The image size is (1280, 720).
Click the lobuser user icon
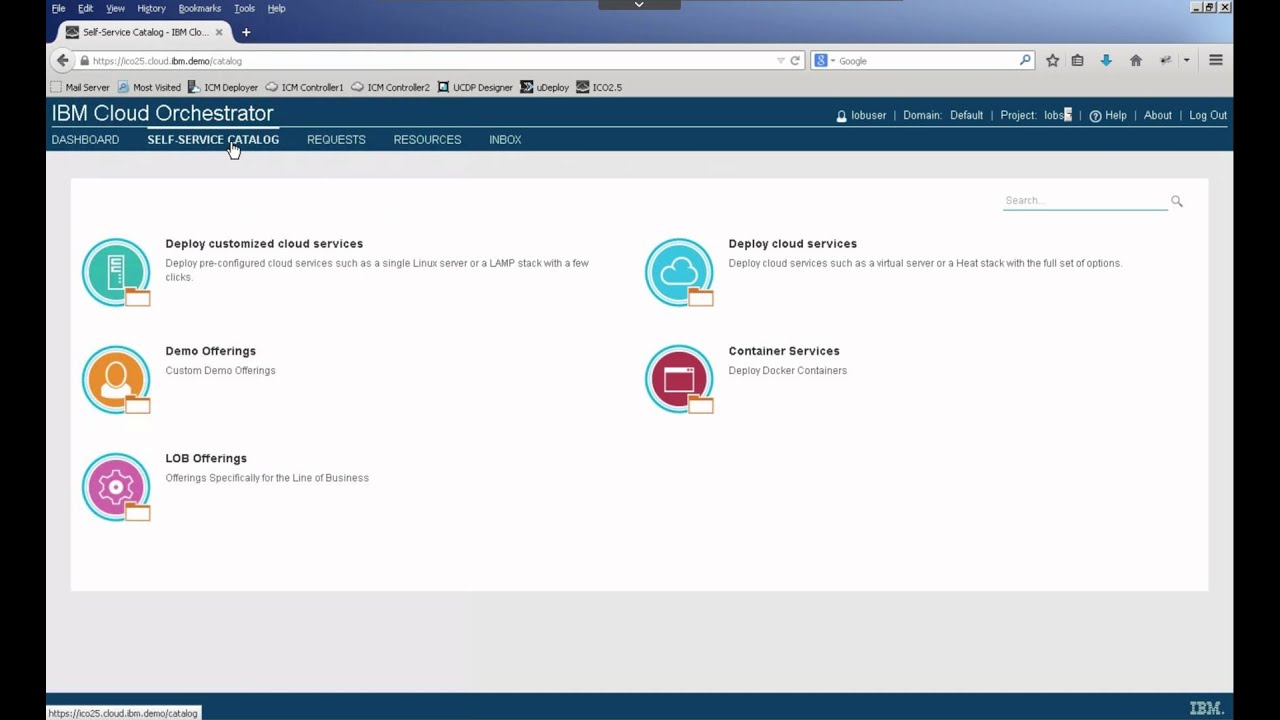click(841, 116)
